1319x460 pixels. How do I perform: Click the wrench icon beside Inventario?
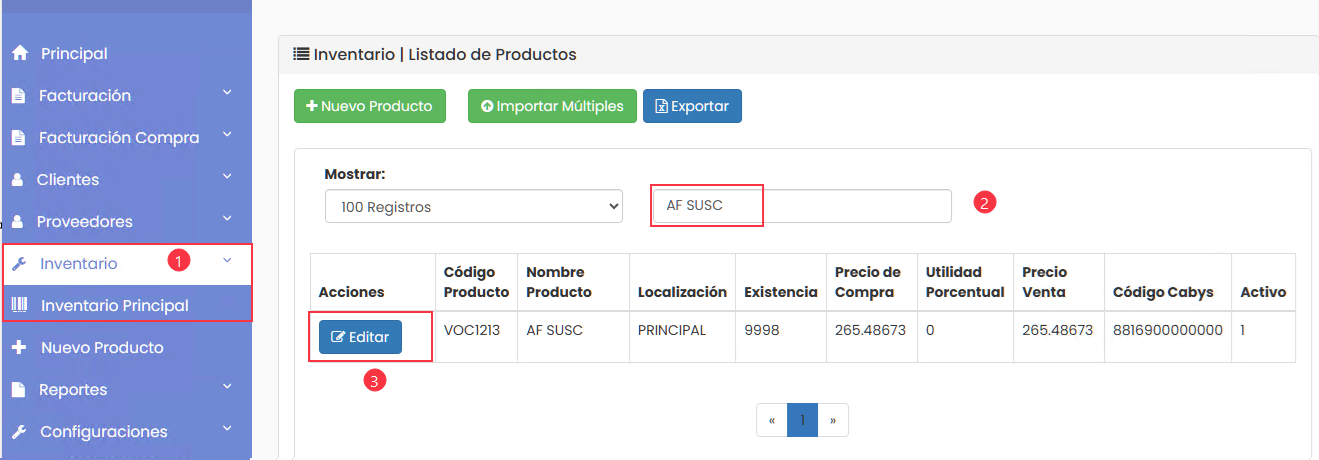pyautogui.click(x=18, y=264)
